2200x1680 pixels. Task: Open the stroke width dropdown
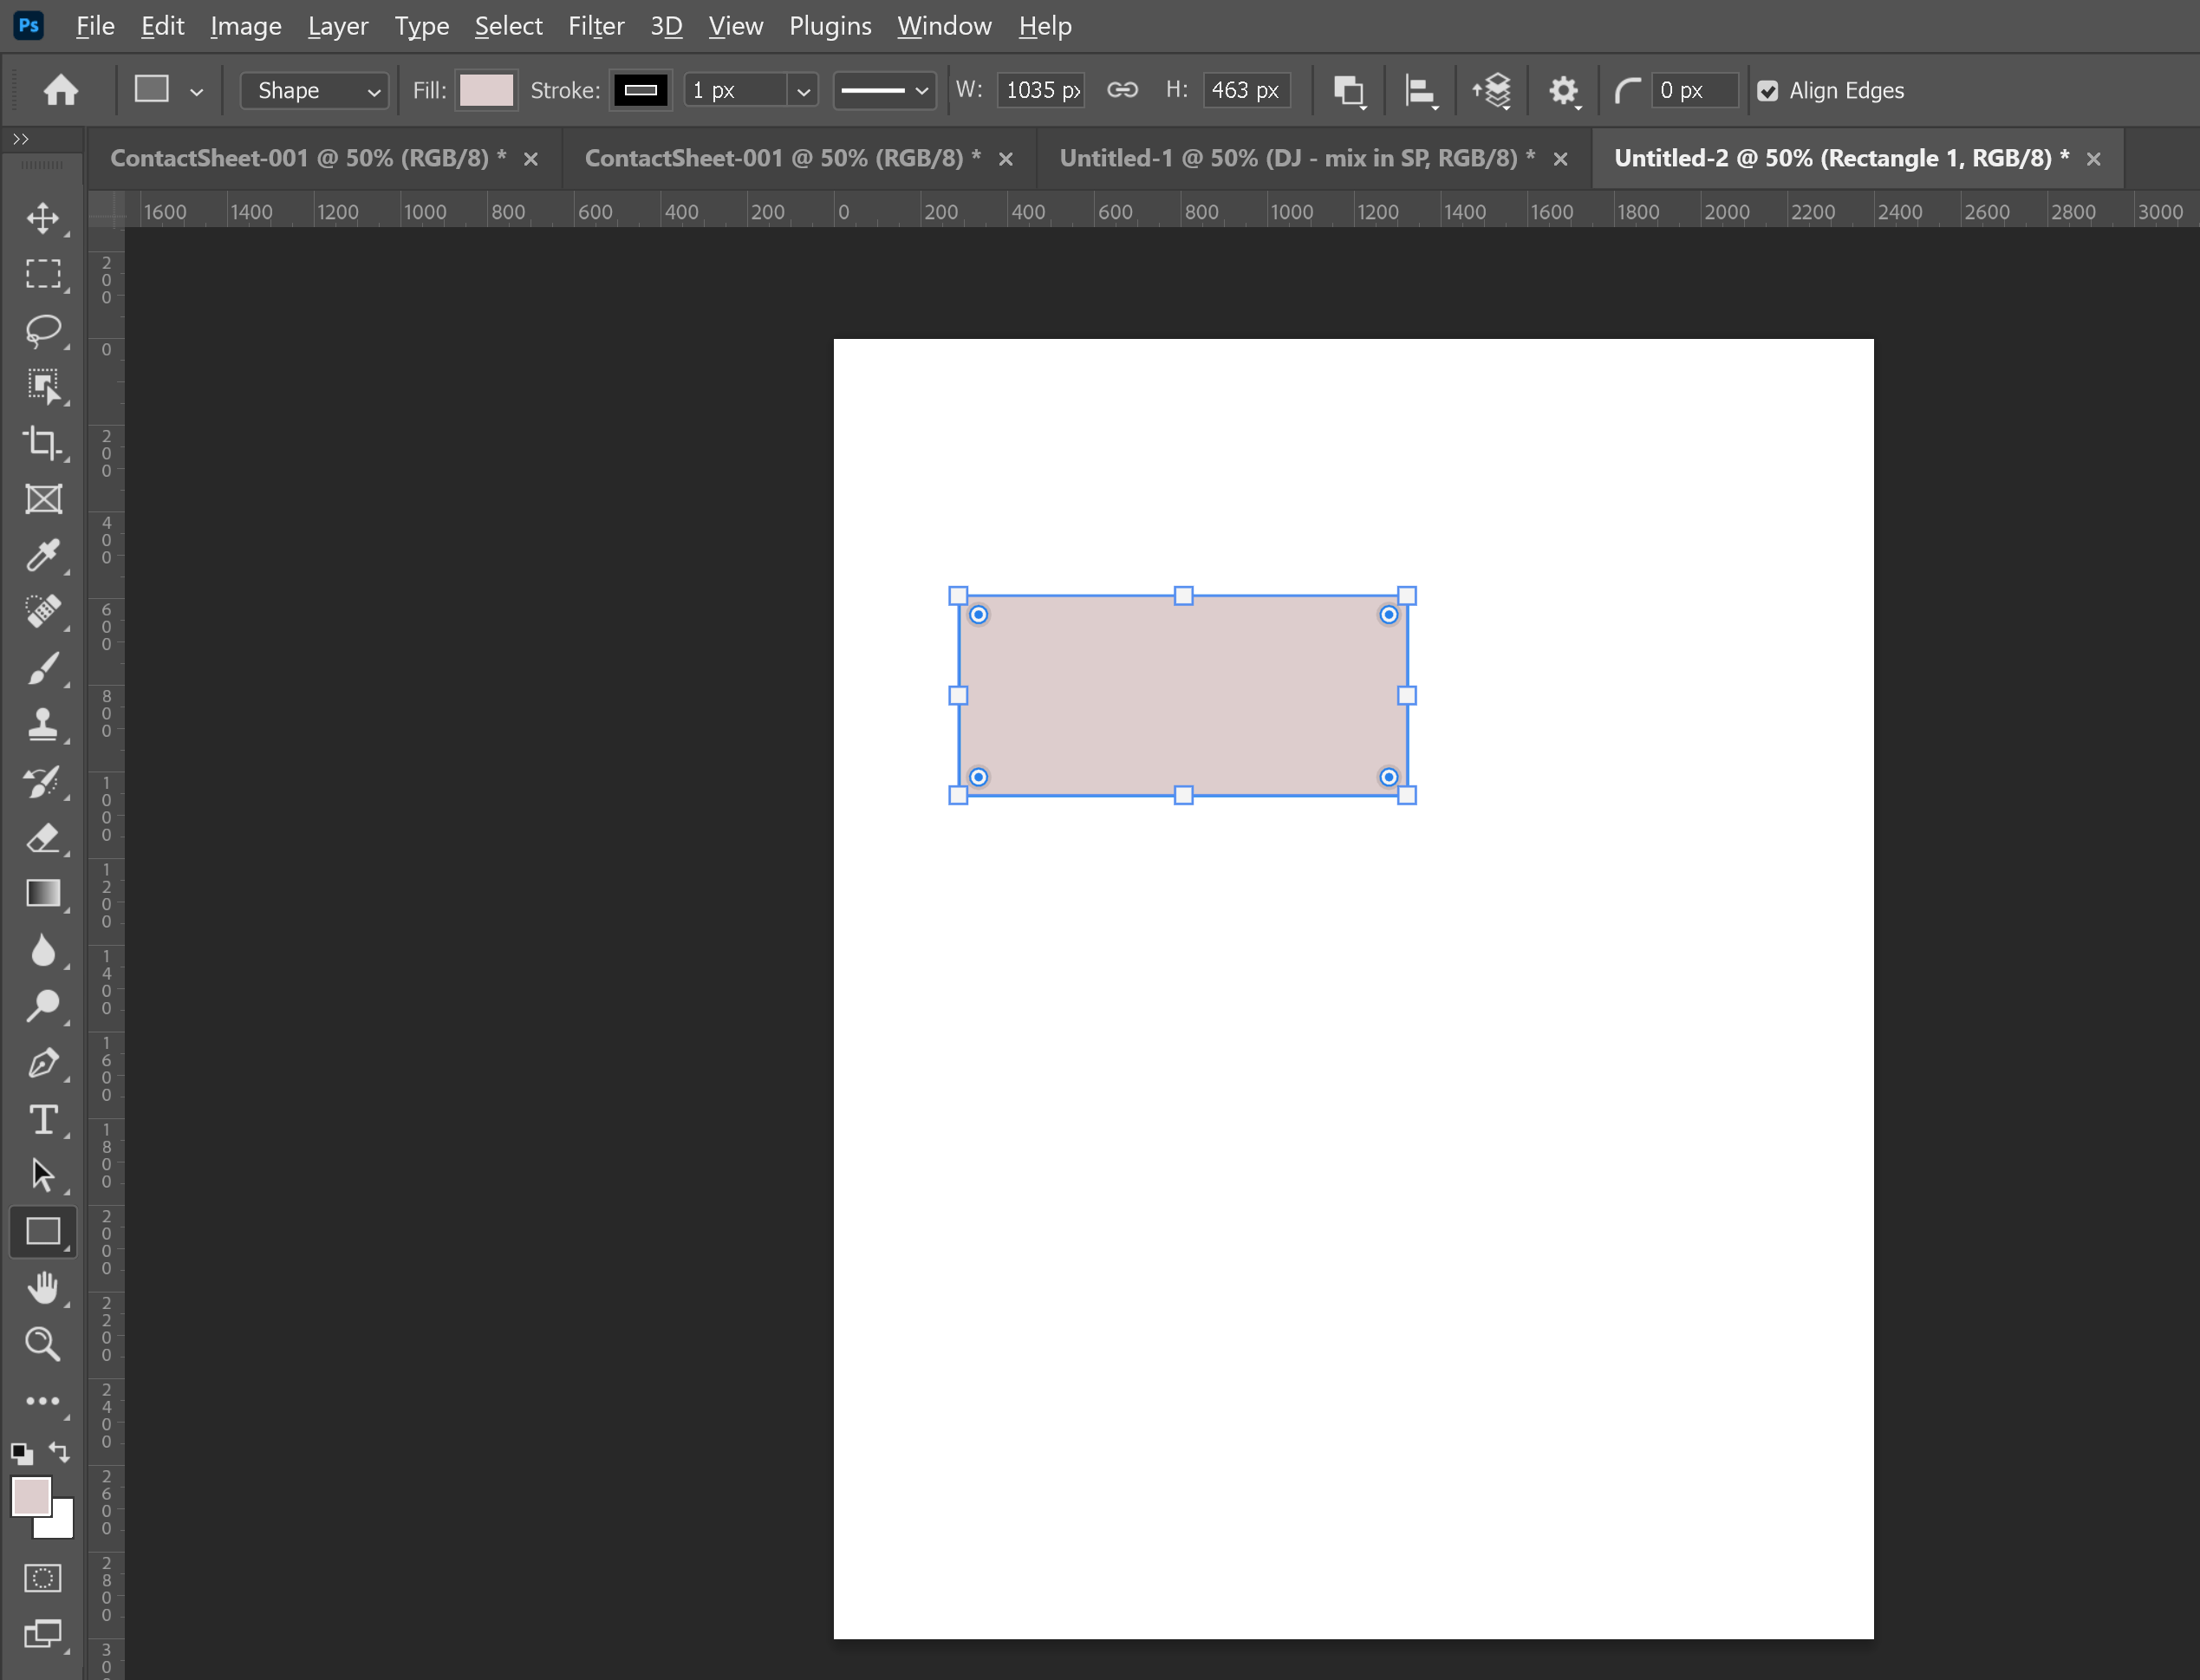coord(803,90)
